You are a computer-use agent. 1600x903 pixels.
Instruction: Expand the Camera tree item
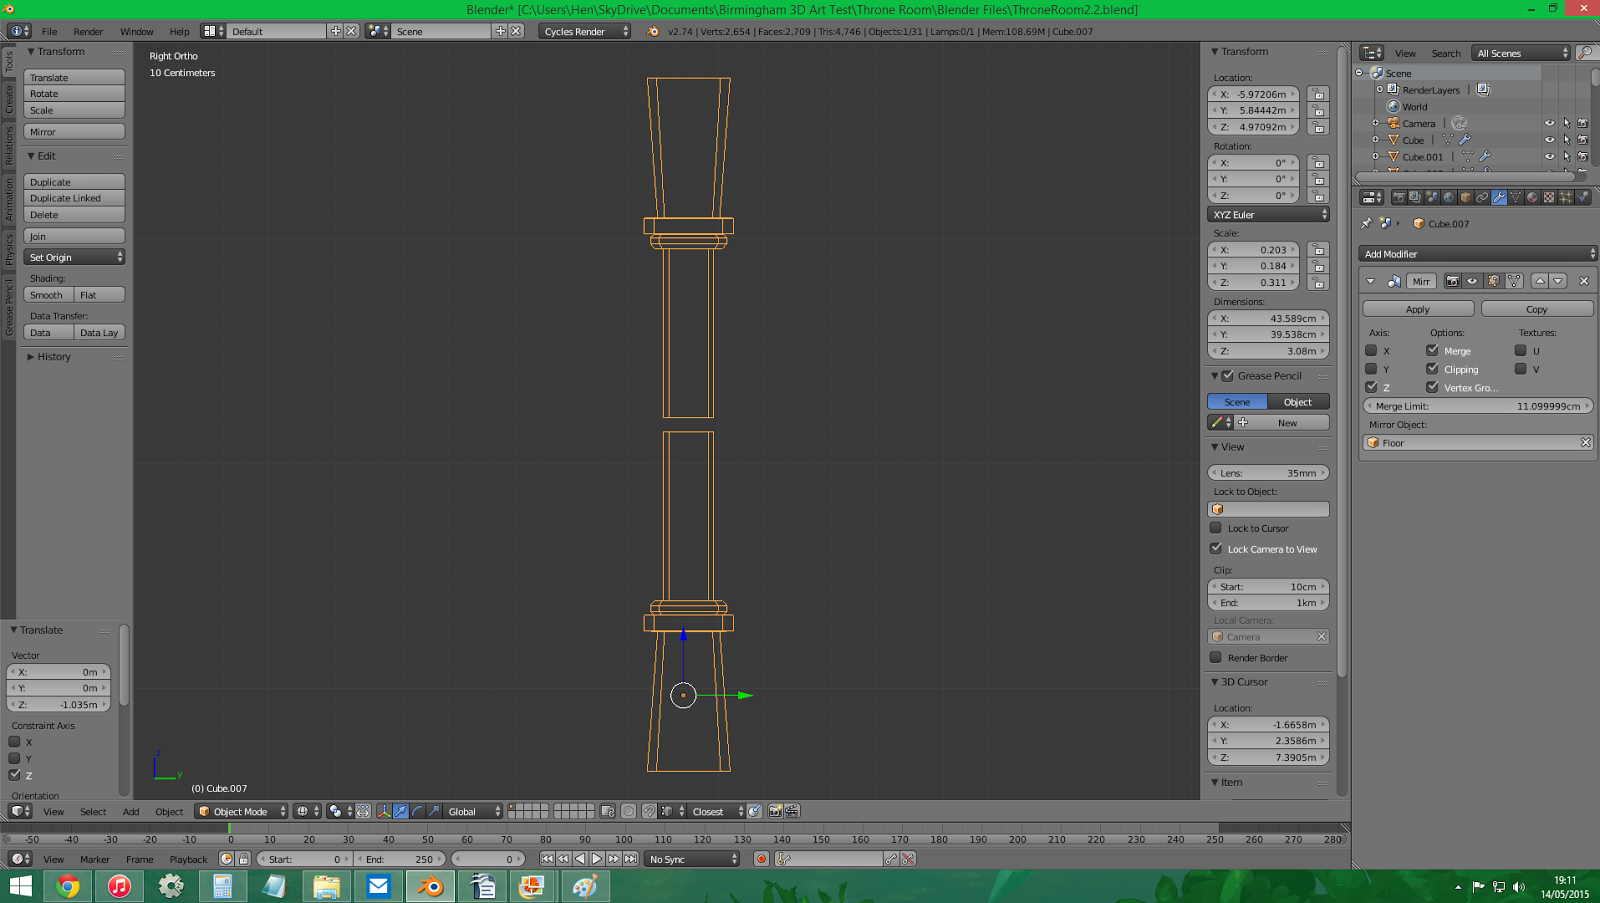point(1375,124)
